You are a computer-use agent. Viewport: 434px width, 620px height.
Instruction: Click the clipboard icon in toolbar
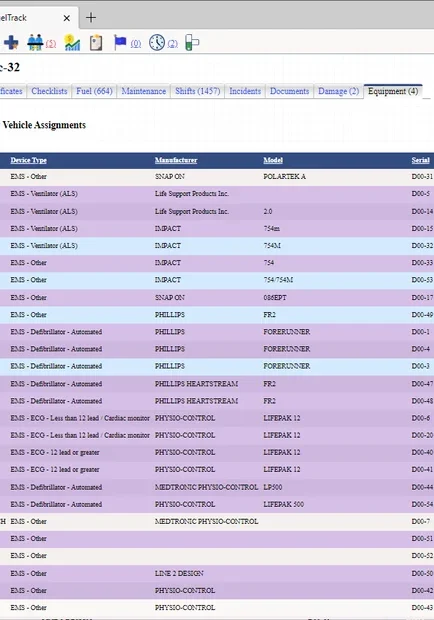click(x=96, y=42)
